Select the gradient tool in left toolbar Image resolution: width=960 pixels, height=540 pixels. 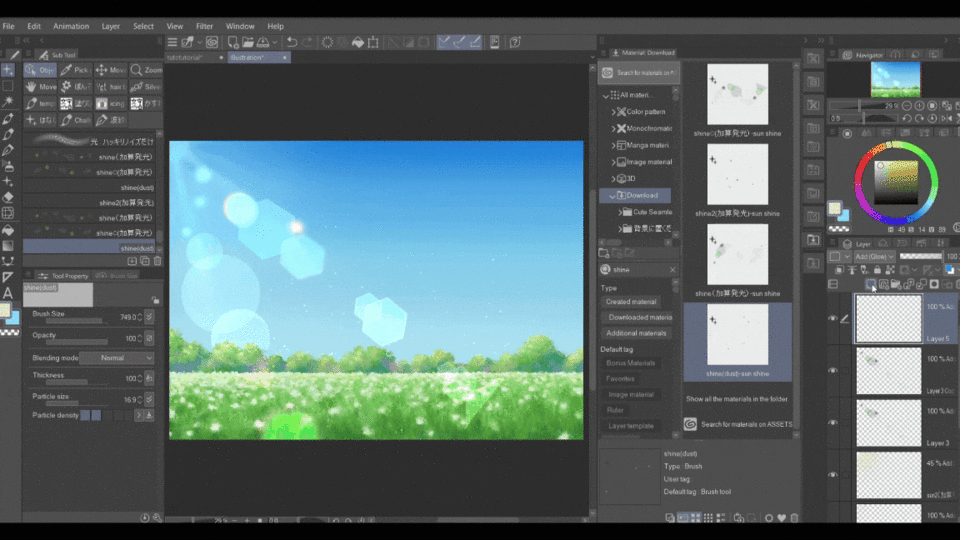[x=8, y=246]
